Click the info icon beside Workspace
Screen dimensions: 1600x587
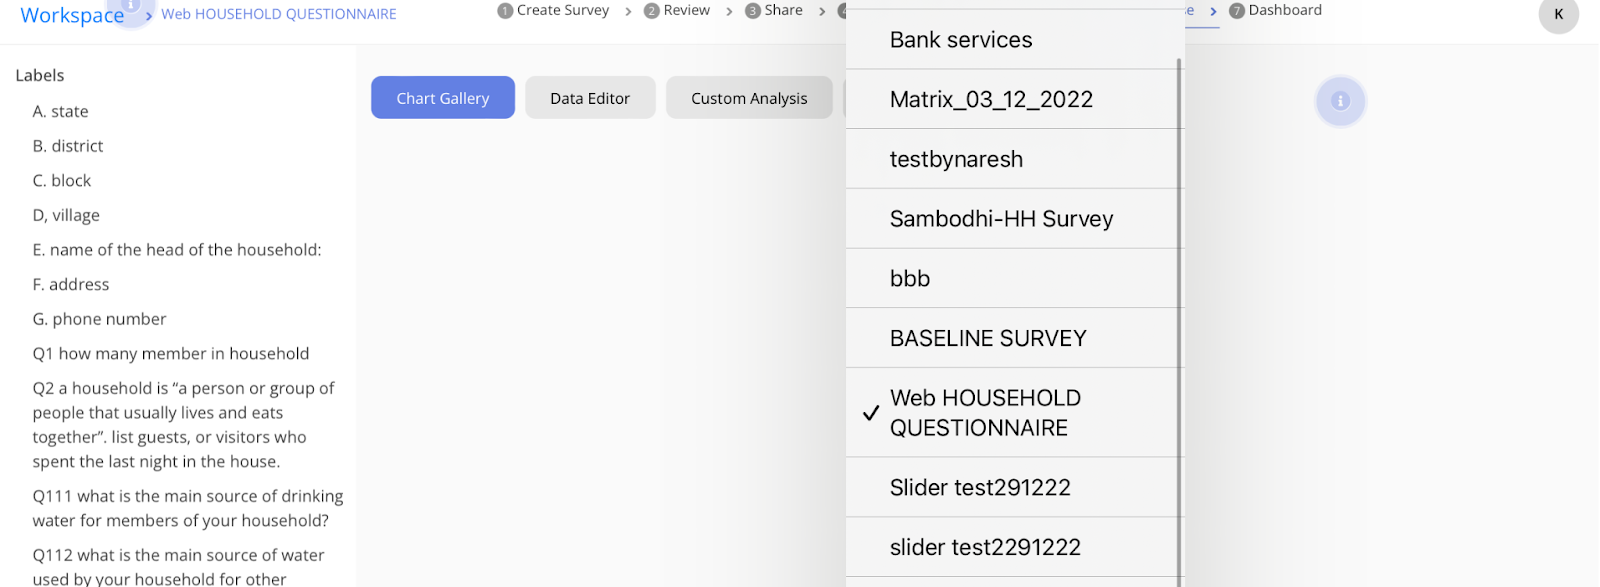click(x=130, y=6)
